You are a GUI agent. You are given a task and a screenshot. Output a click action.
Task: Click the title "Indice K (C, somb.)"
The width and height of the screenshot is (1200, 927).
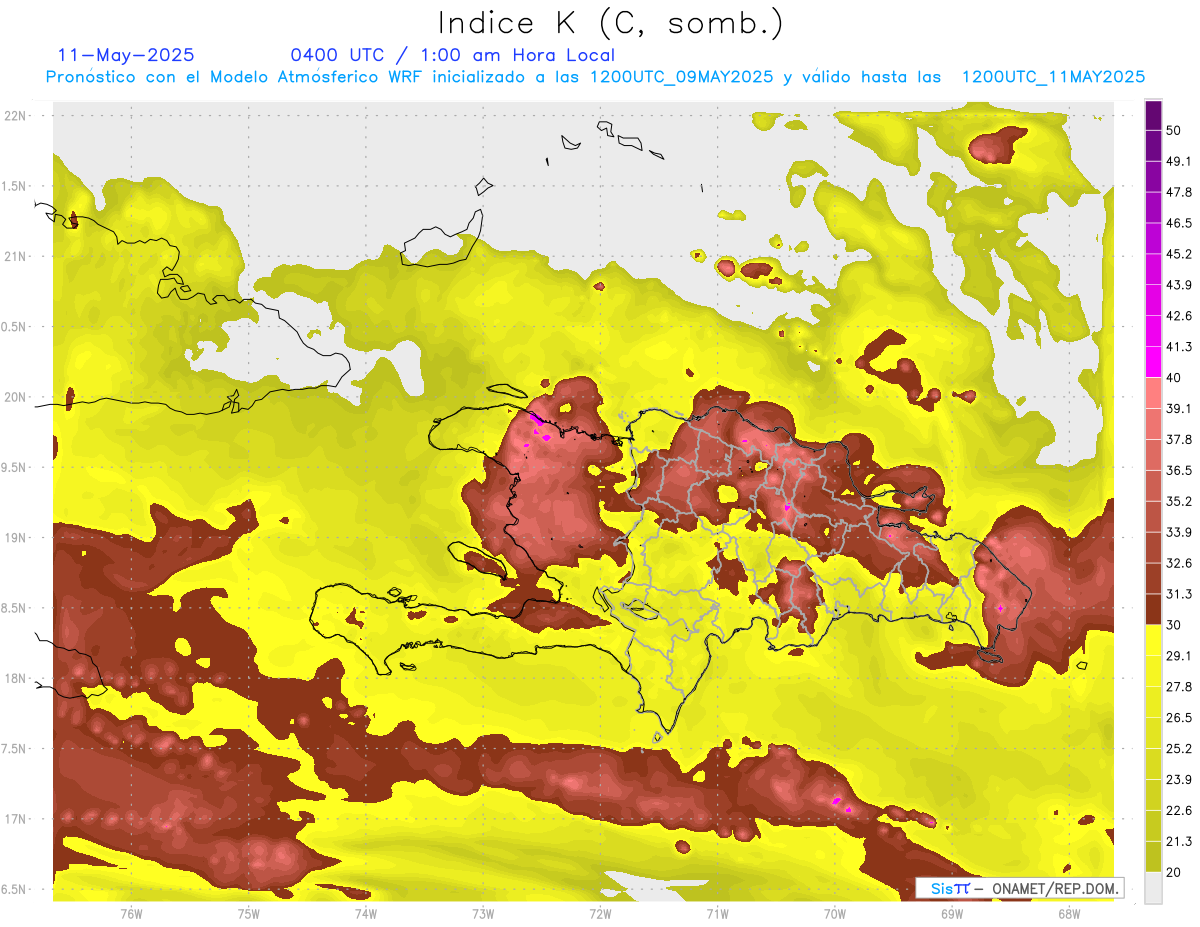click(x=610, y=23)
